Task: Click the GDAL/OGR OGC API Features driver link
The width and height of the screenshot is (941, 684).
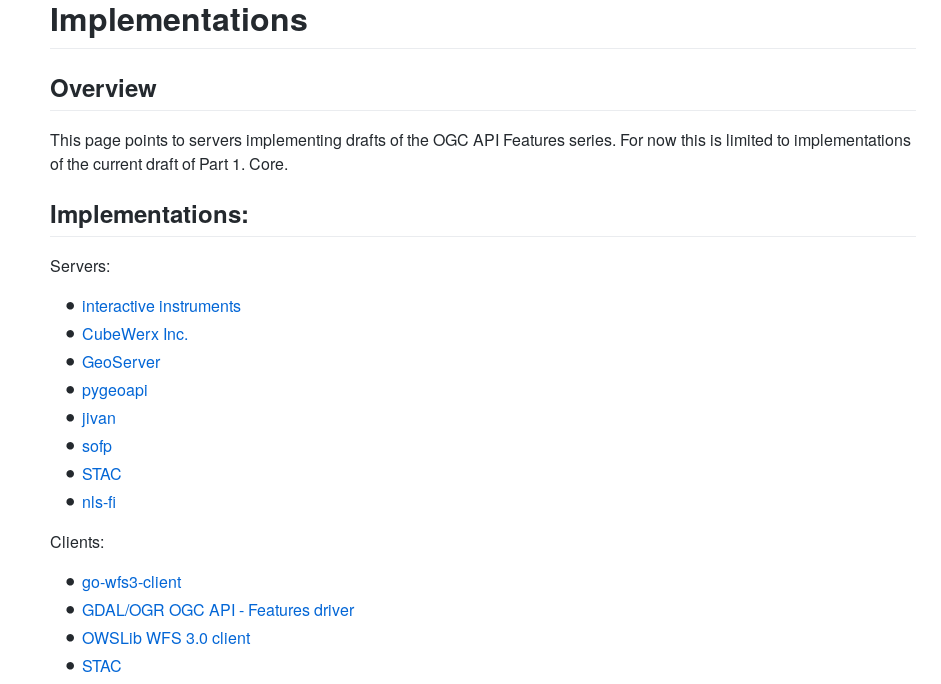Action: coord(218,611)
